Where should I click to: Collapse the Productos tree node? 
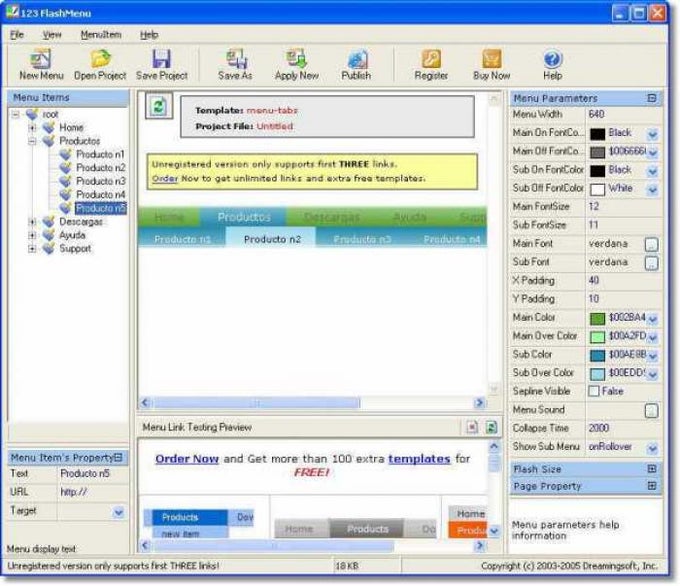point(32,141)
